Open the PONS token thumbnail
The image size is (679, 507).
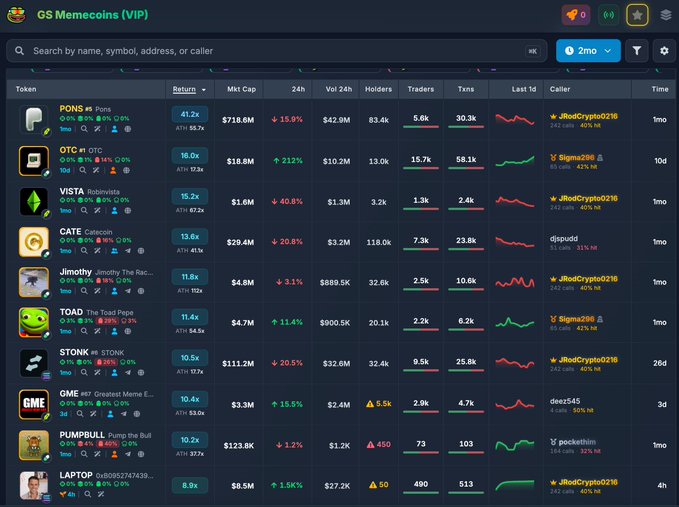coord(34,119)
